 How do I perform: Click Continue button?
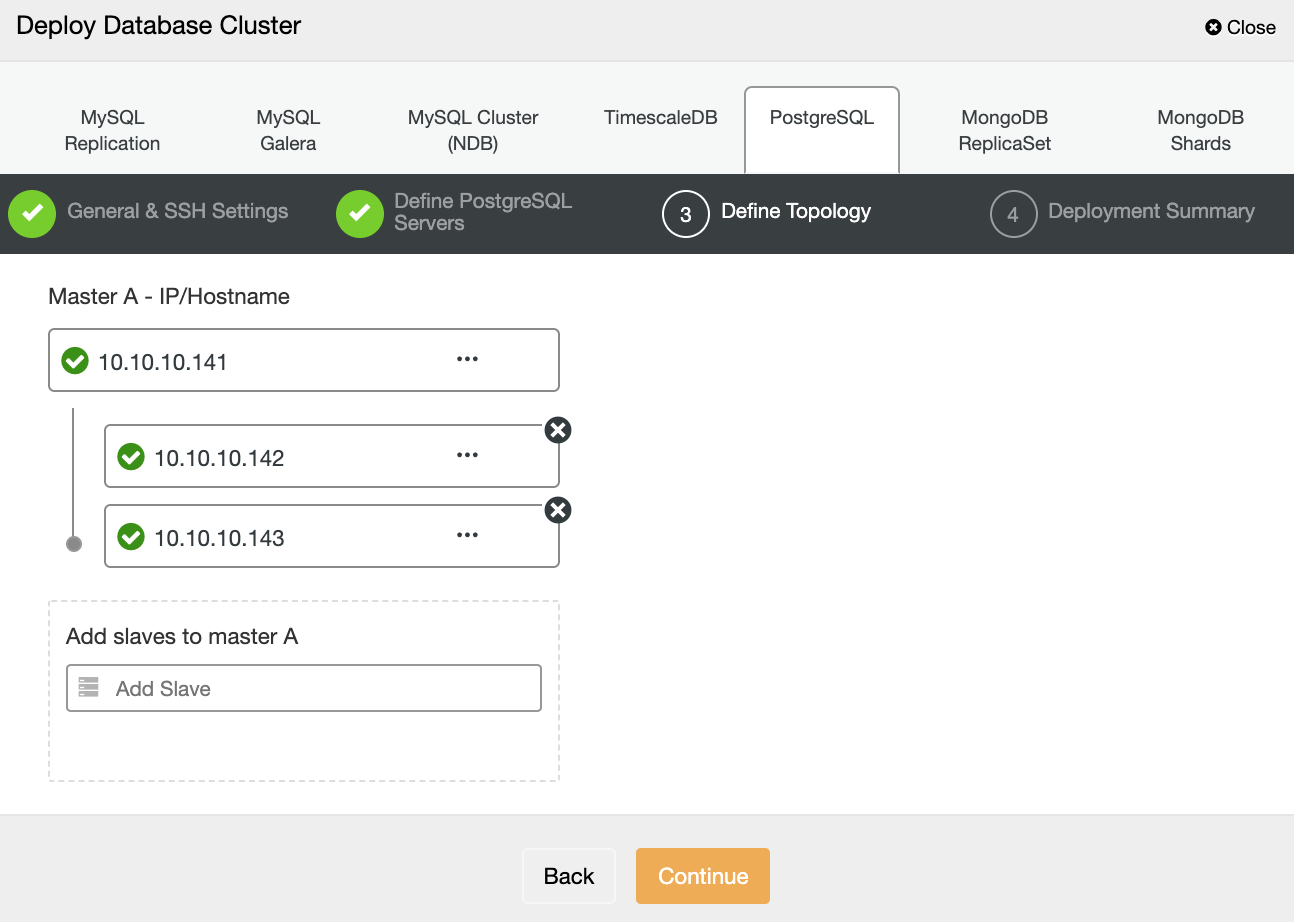(x=703, y=876)
